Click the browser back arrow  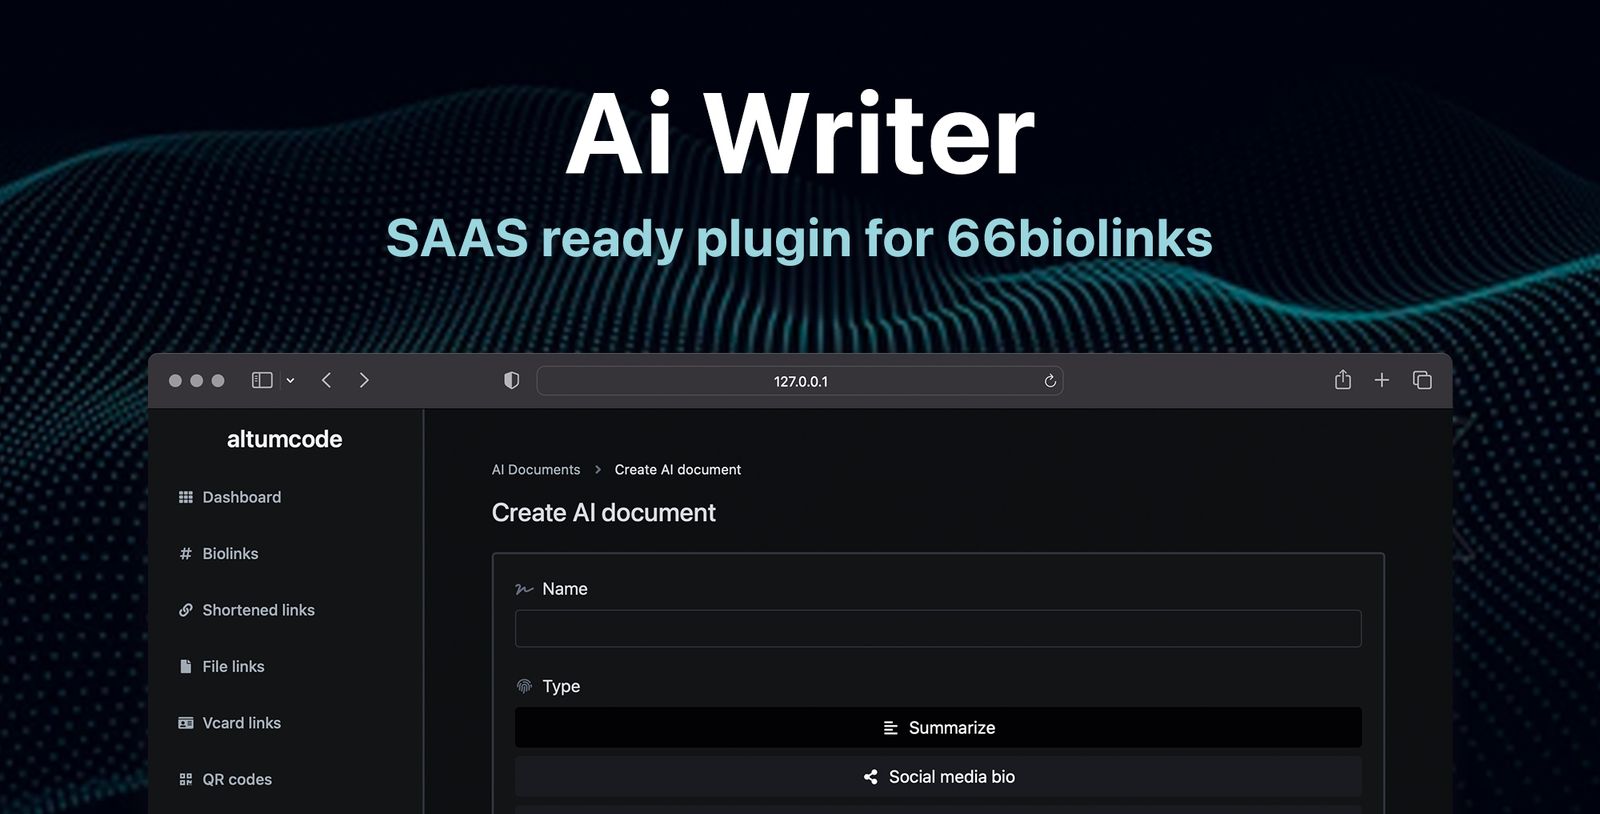(x=326, y=380)
